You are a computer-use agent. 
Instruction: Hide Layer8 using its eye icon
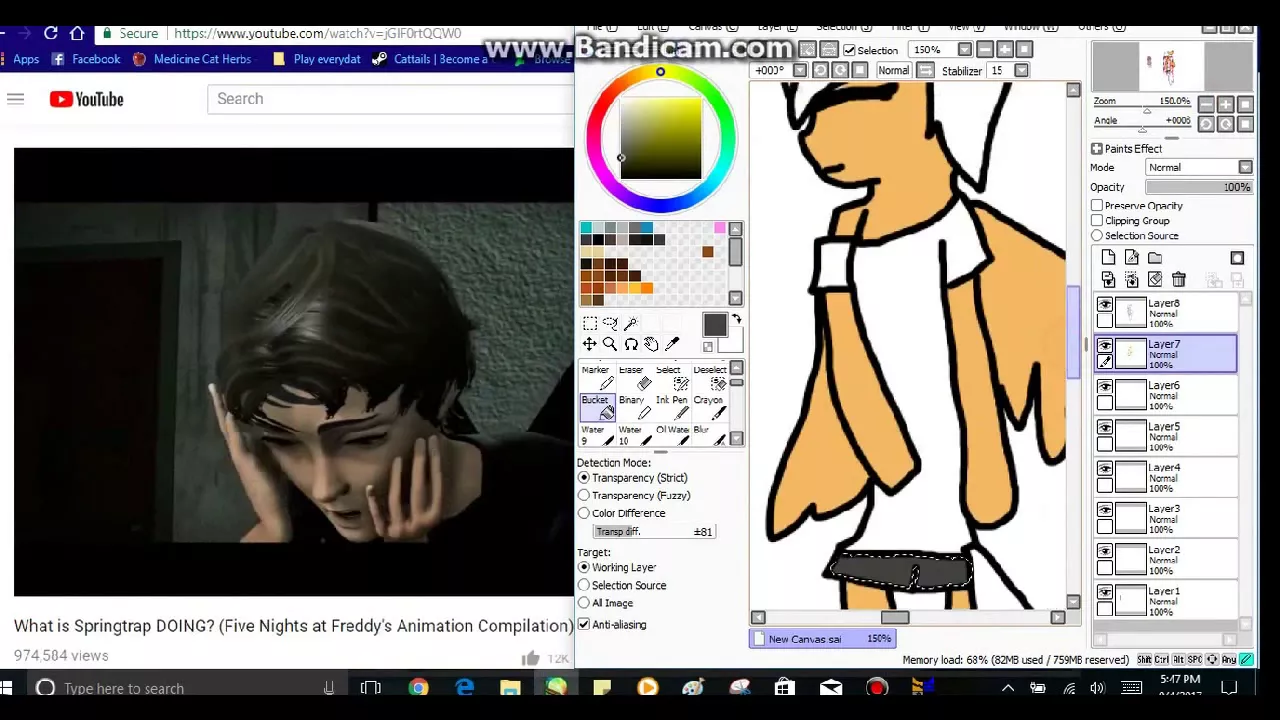pos(1105,305)
